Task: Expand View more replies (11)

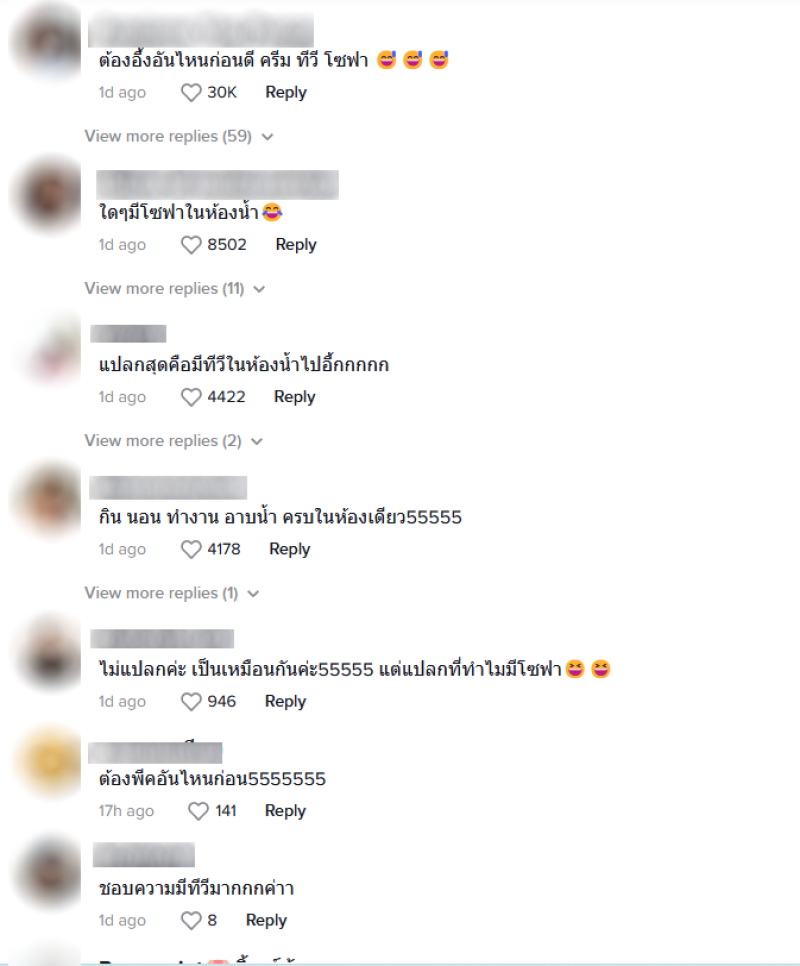Action: tap(175, 288)
